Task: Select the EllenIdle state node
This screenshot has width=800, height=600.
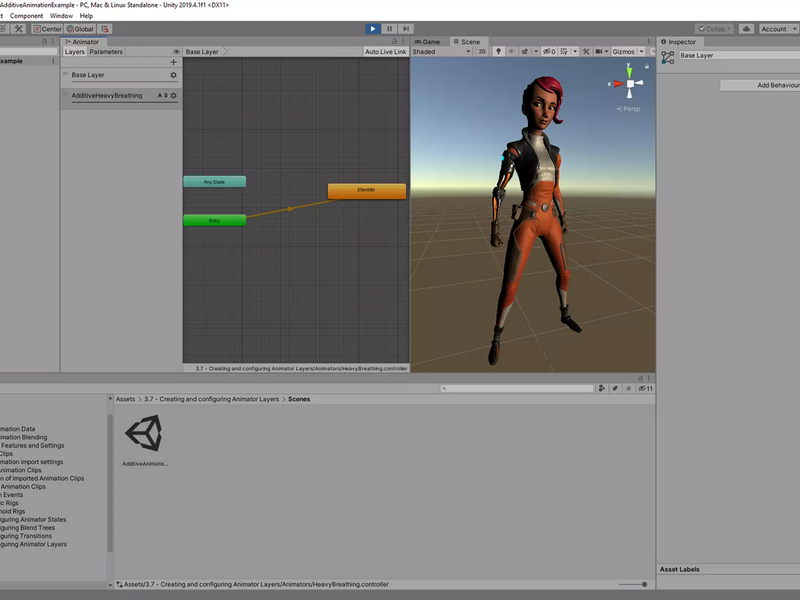Action: click(x=366, y=191)
